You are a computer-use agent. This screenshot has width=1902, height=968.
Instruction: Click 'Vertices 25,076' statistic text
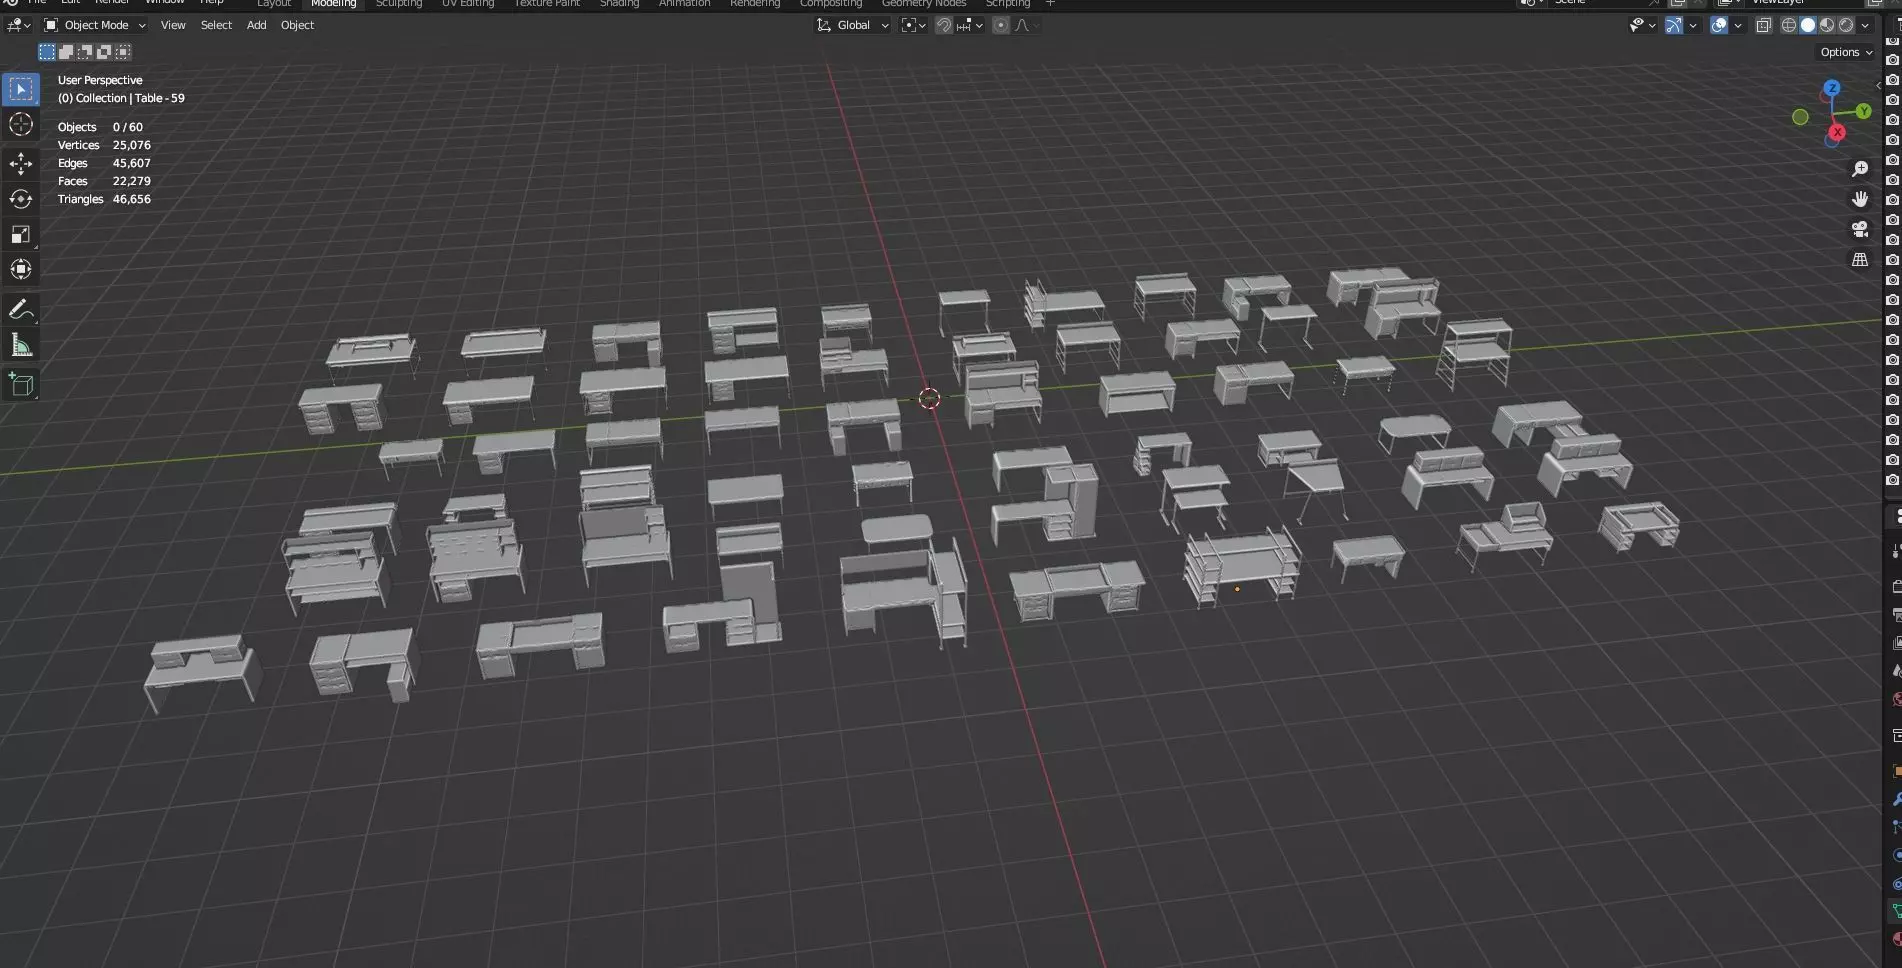pyautogui.click(x=104, y=145)
